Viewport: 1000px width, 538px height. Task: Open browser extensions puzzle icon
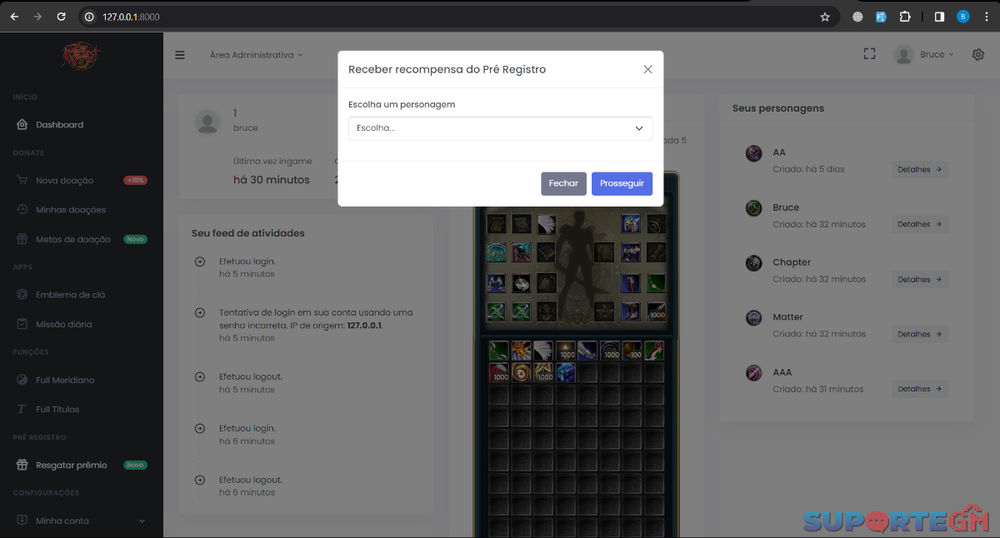click(x=905, y=17)
